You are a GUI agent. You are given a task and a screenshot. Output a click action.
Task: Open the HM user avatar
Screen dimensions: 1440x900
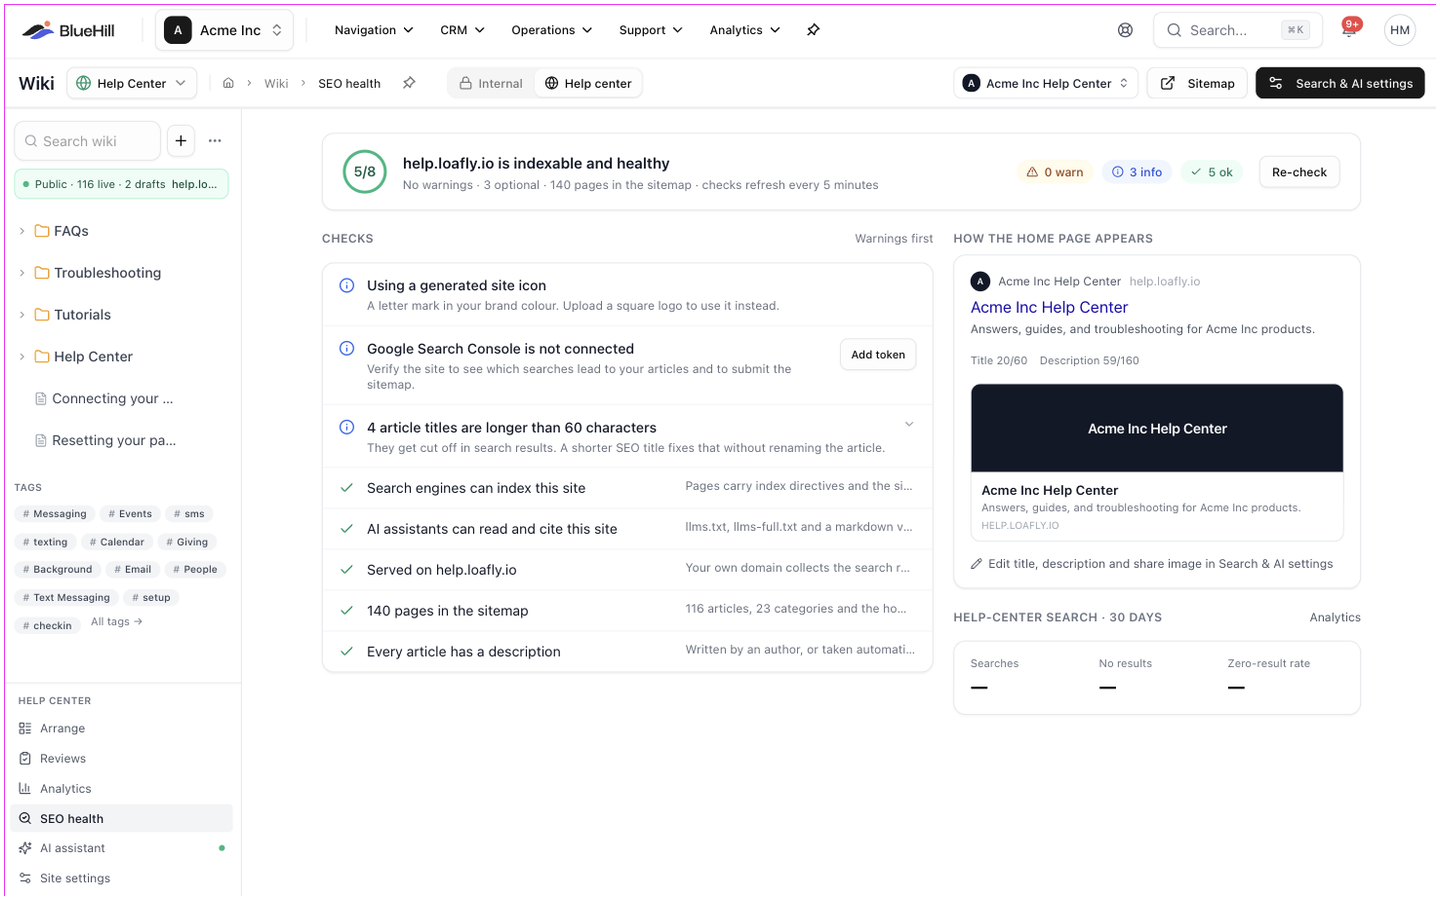(1400, 30)
